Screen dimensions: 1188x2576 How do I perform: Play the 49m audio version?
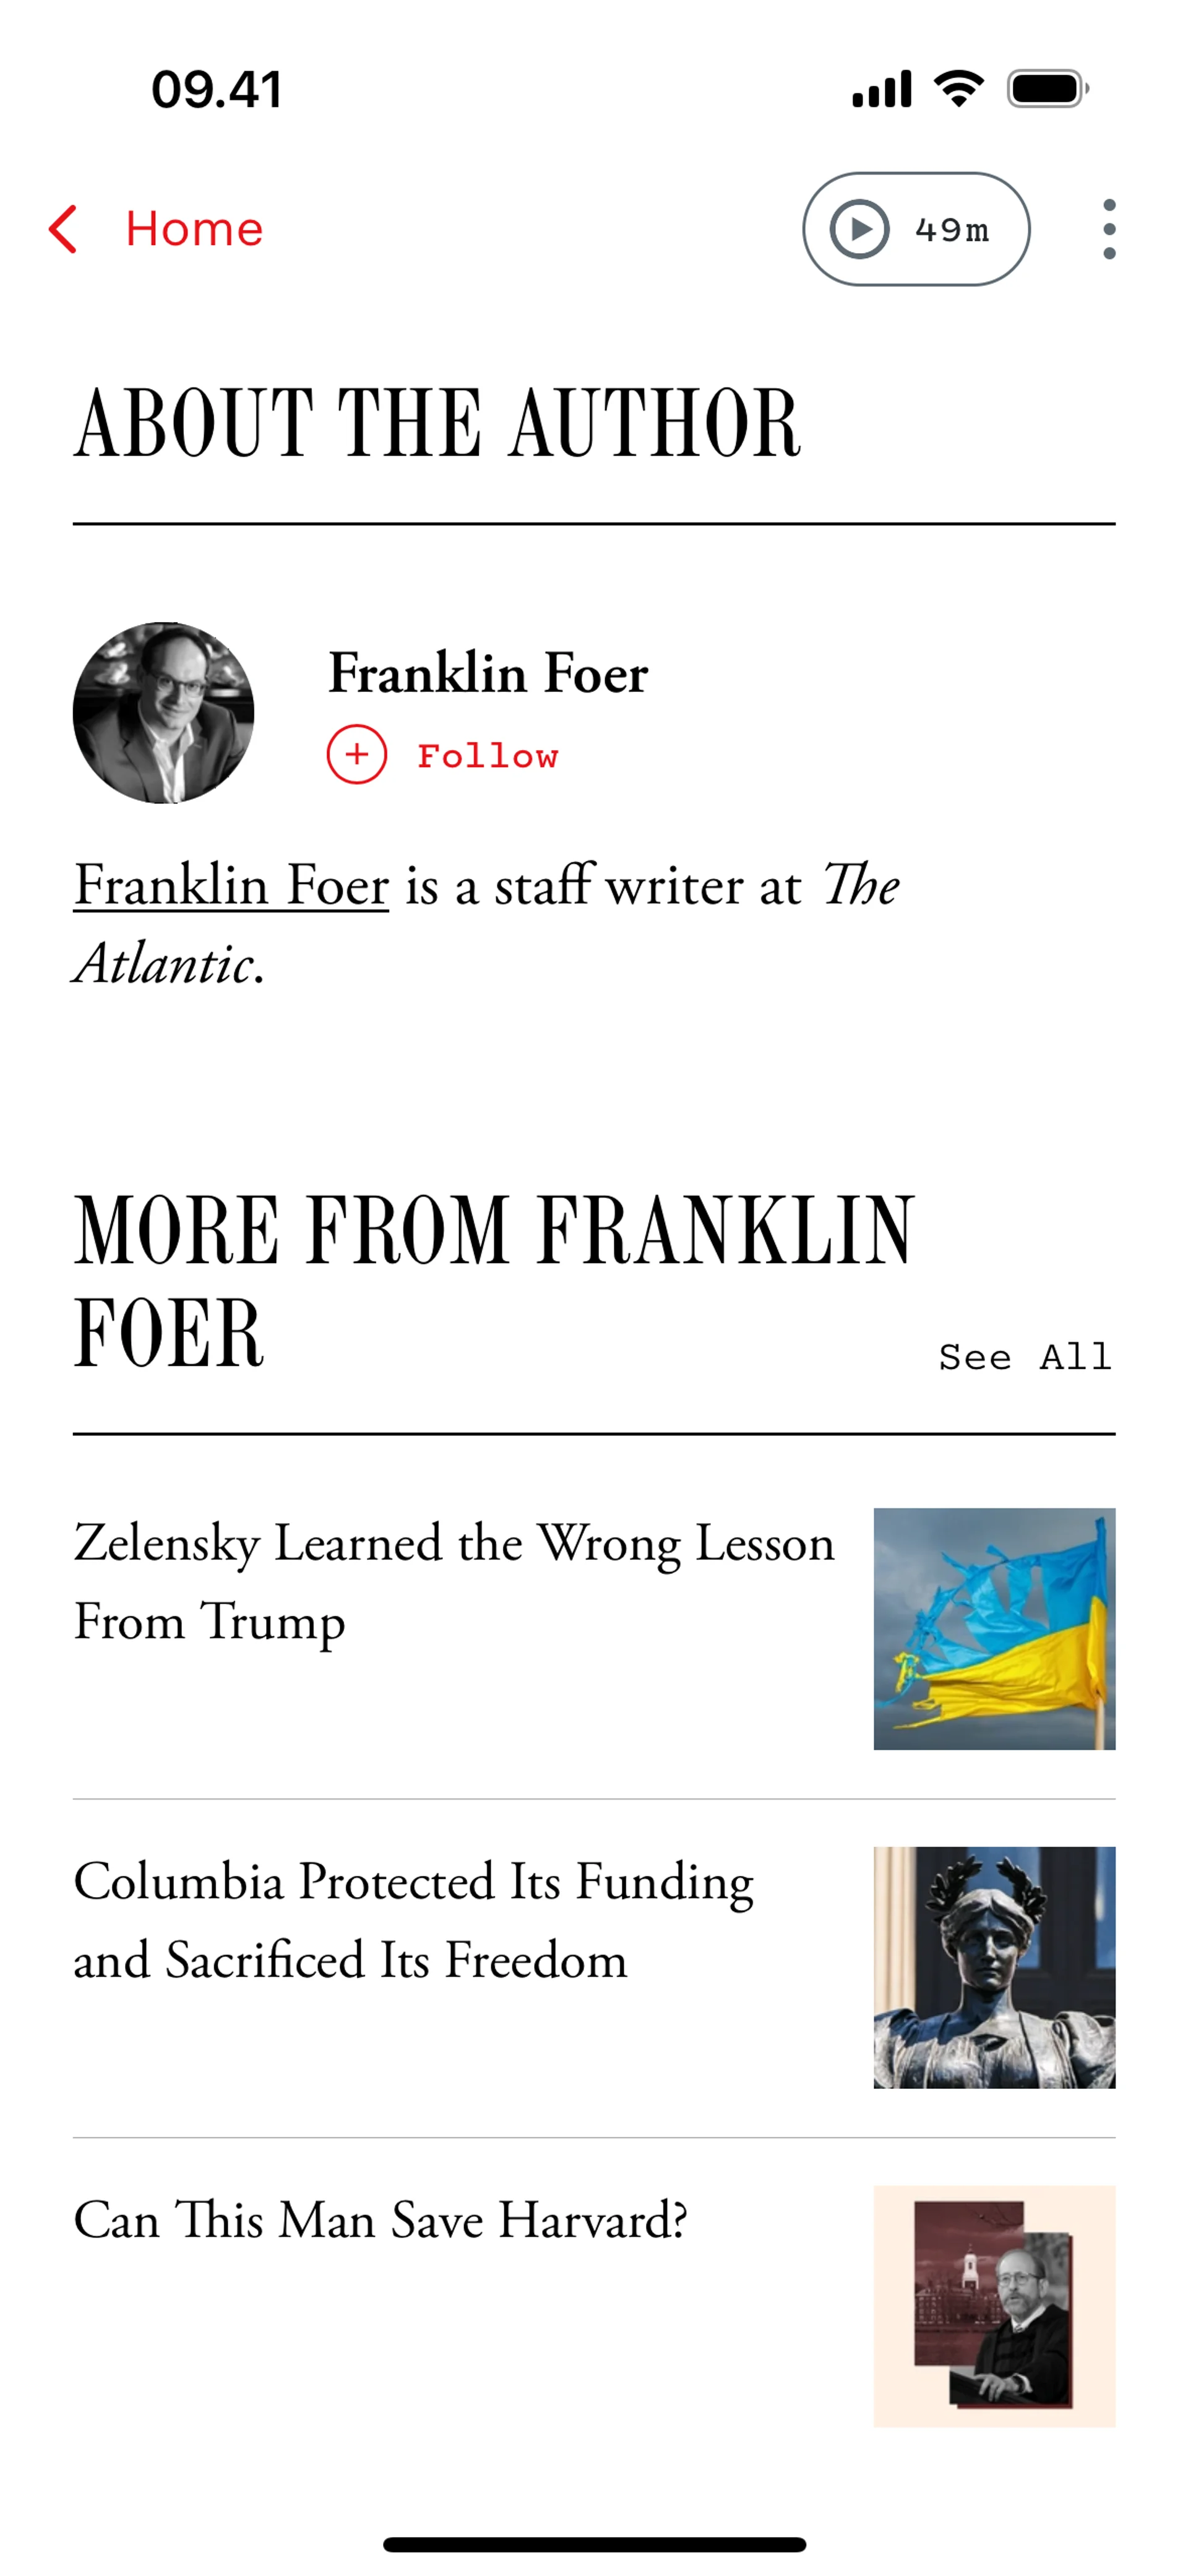pos(915,230)
